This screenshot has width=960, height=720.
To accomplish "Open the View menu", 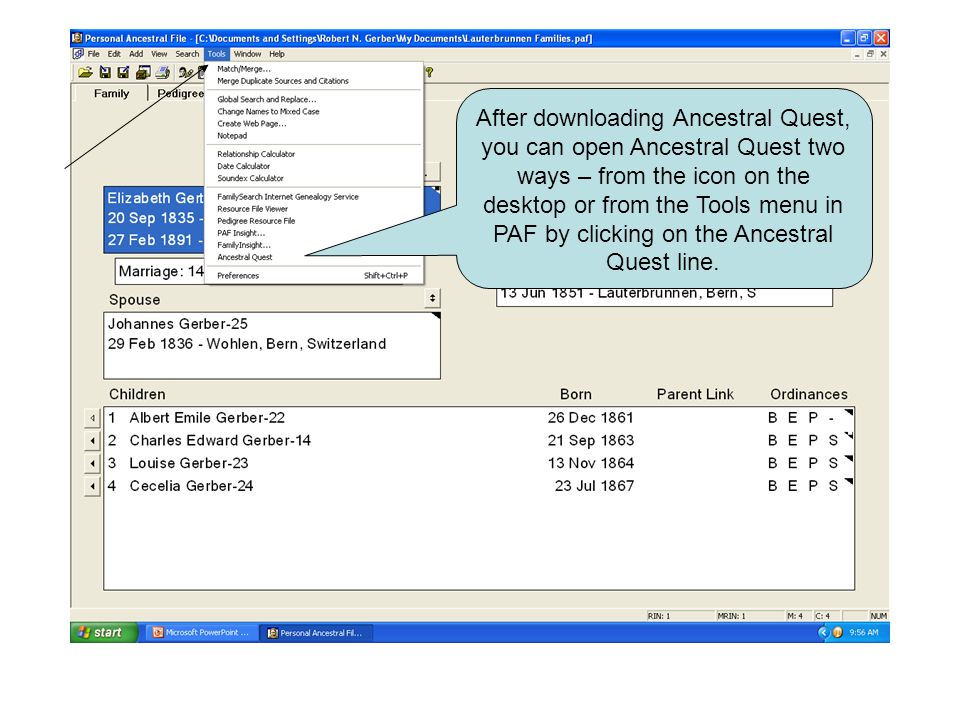I will pos(159,54).
